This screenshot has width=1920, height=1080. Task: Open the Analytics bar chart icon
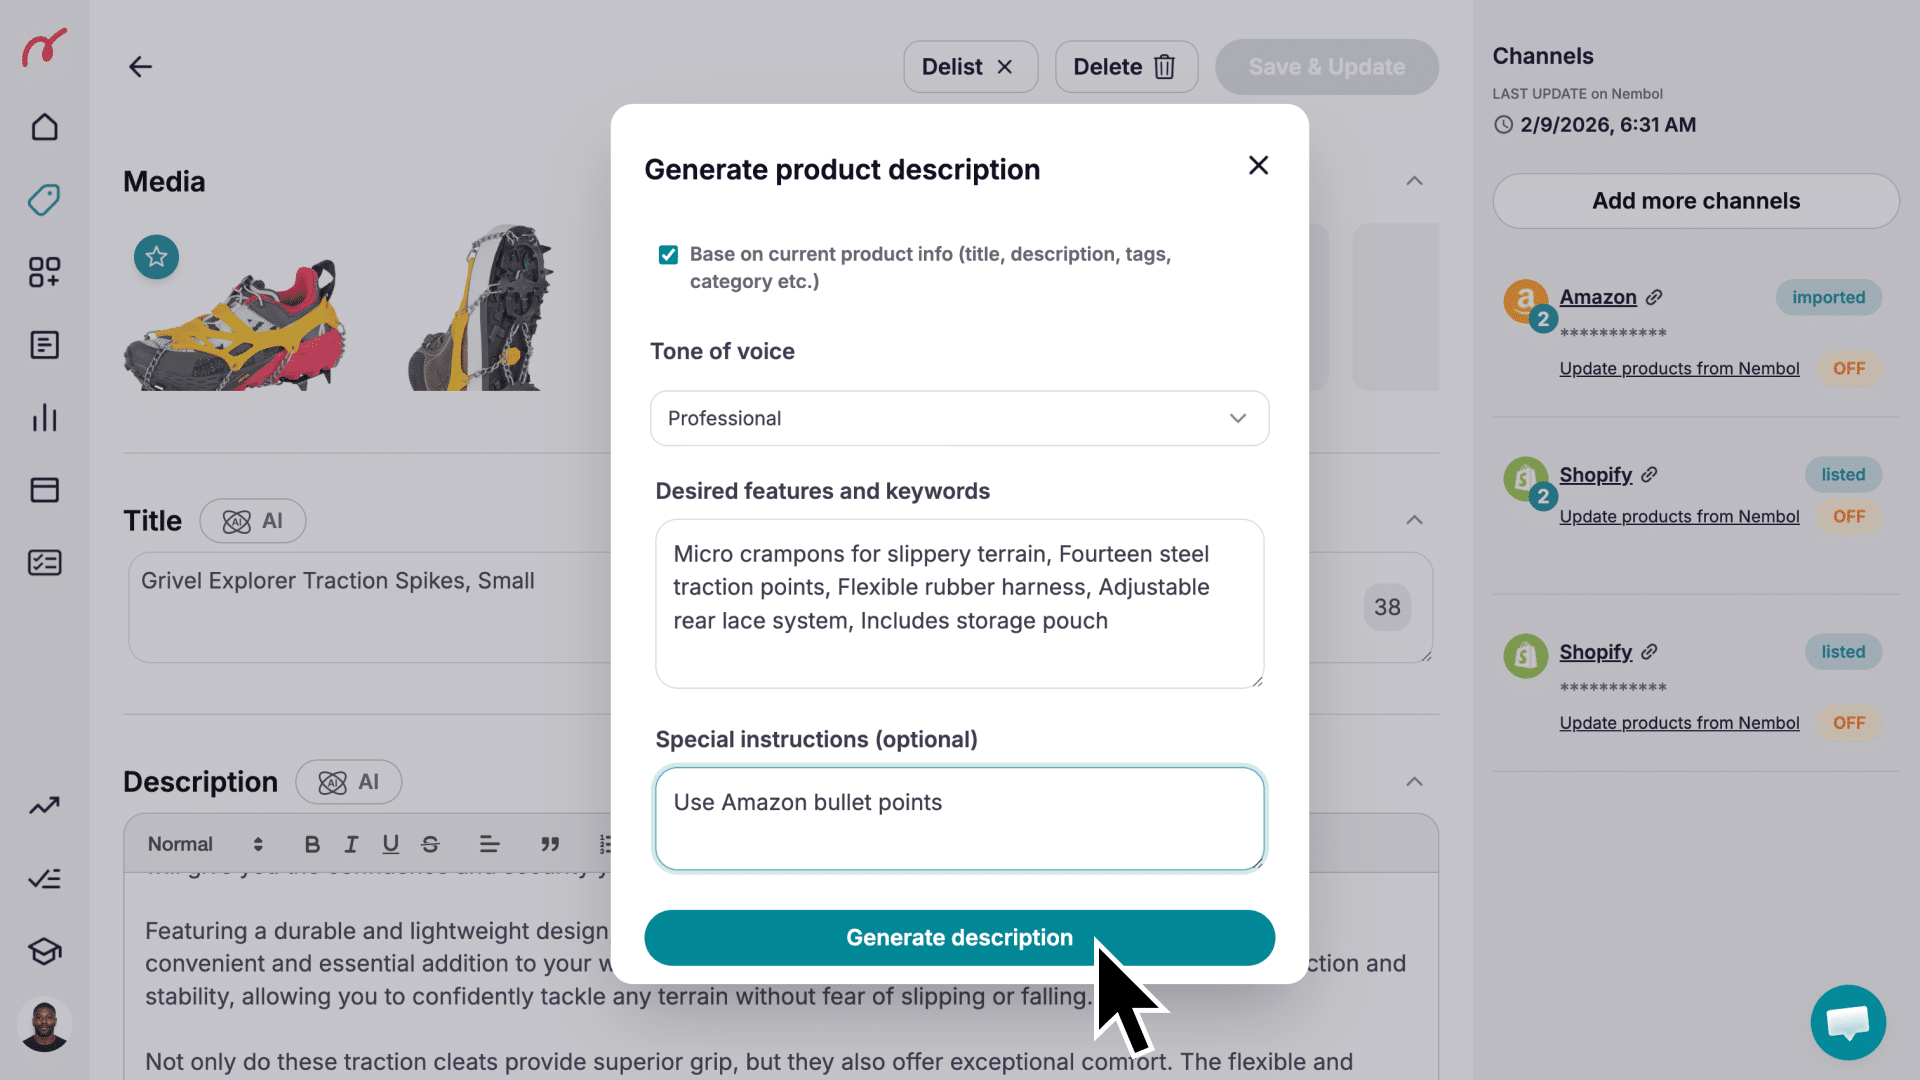[x=44, y=418]
